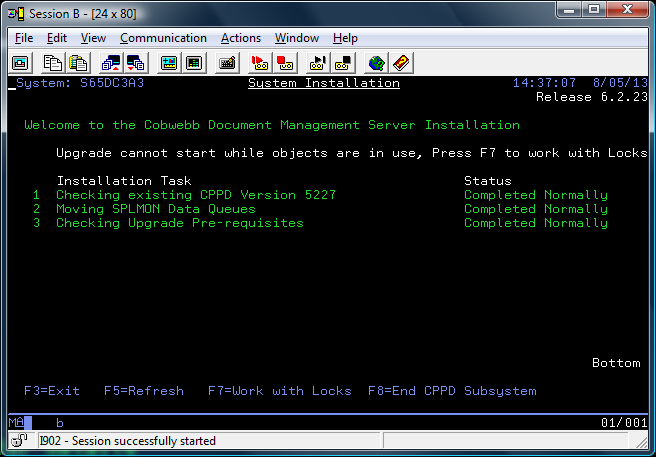
Task: Click the 'Installation Task' column heading
Action: point(124,181)
